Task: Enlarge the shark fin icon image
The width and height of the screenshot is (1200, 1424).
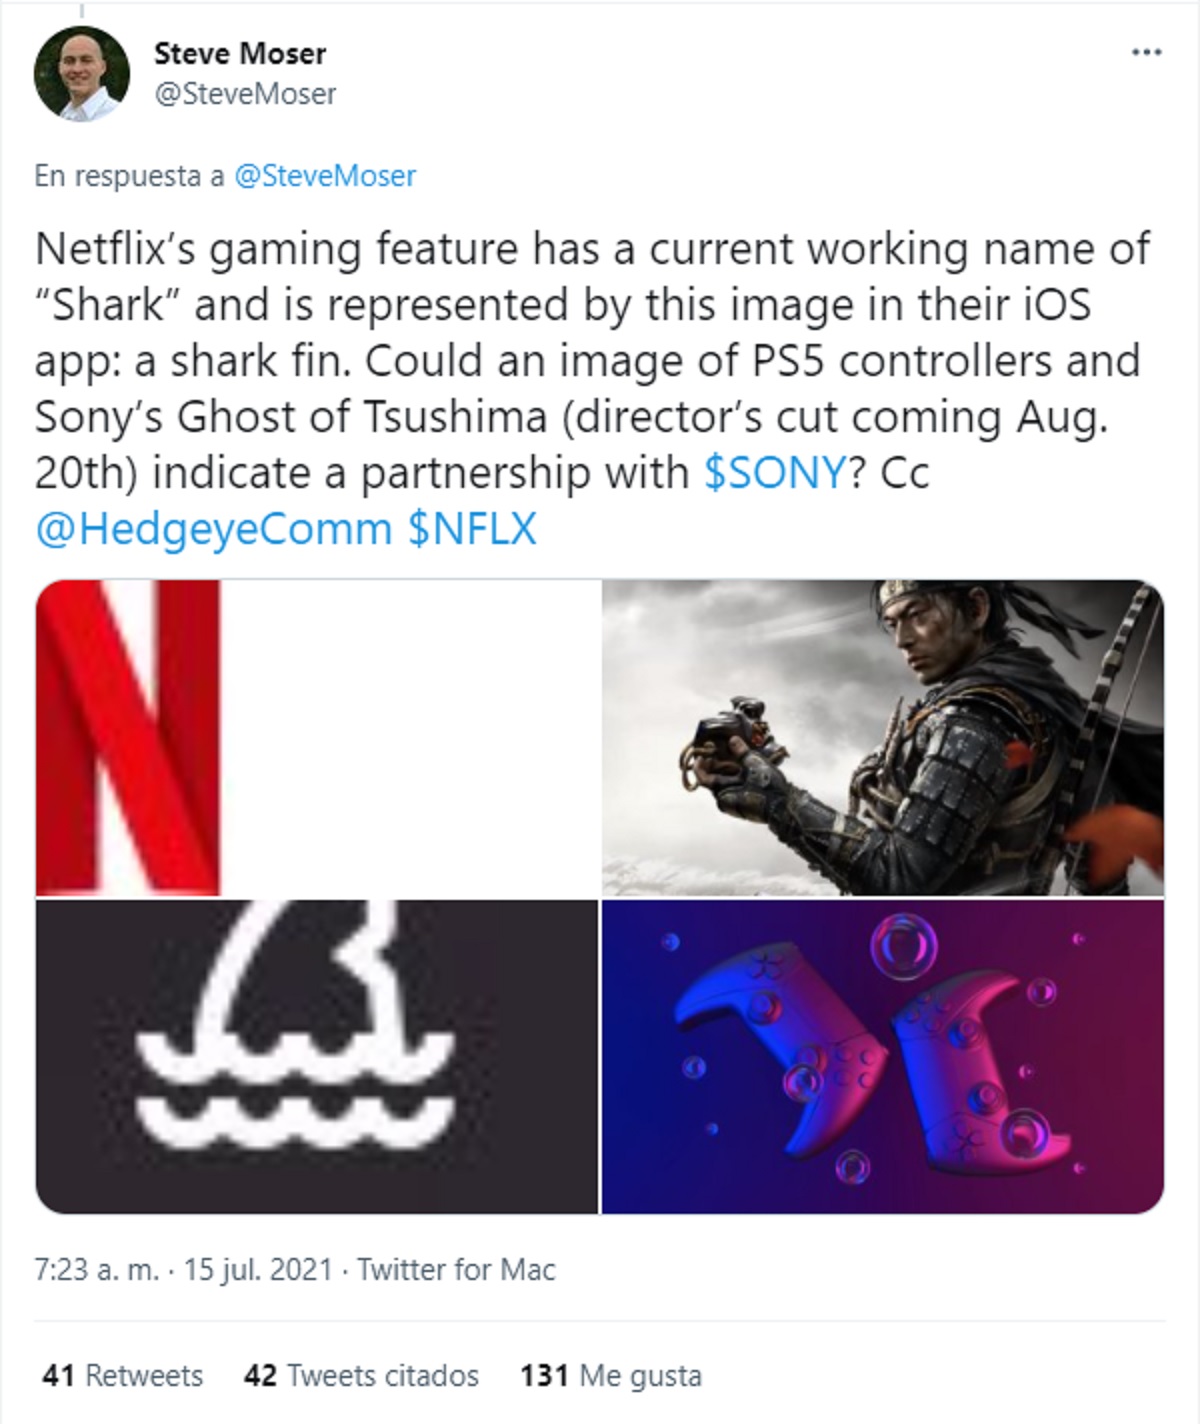Action: [317, 1056]
